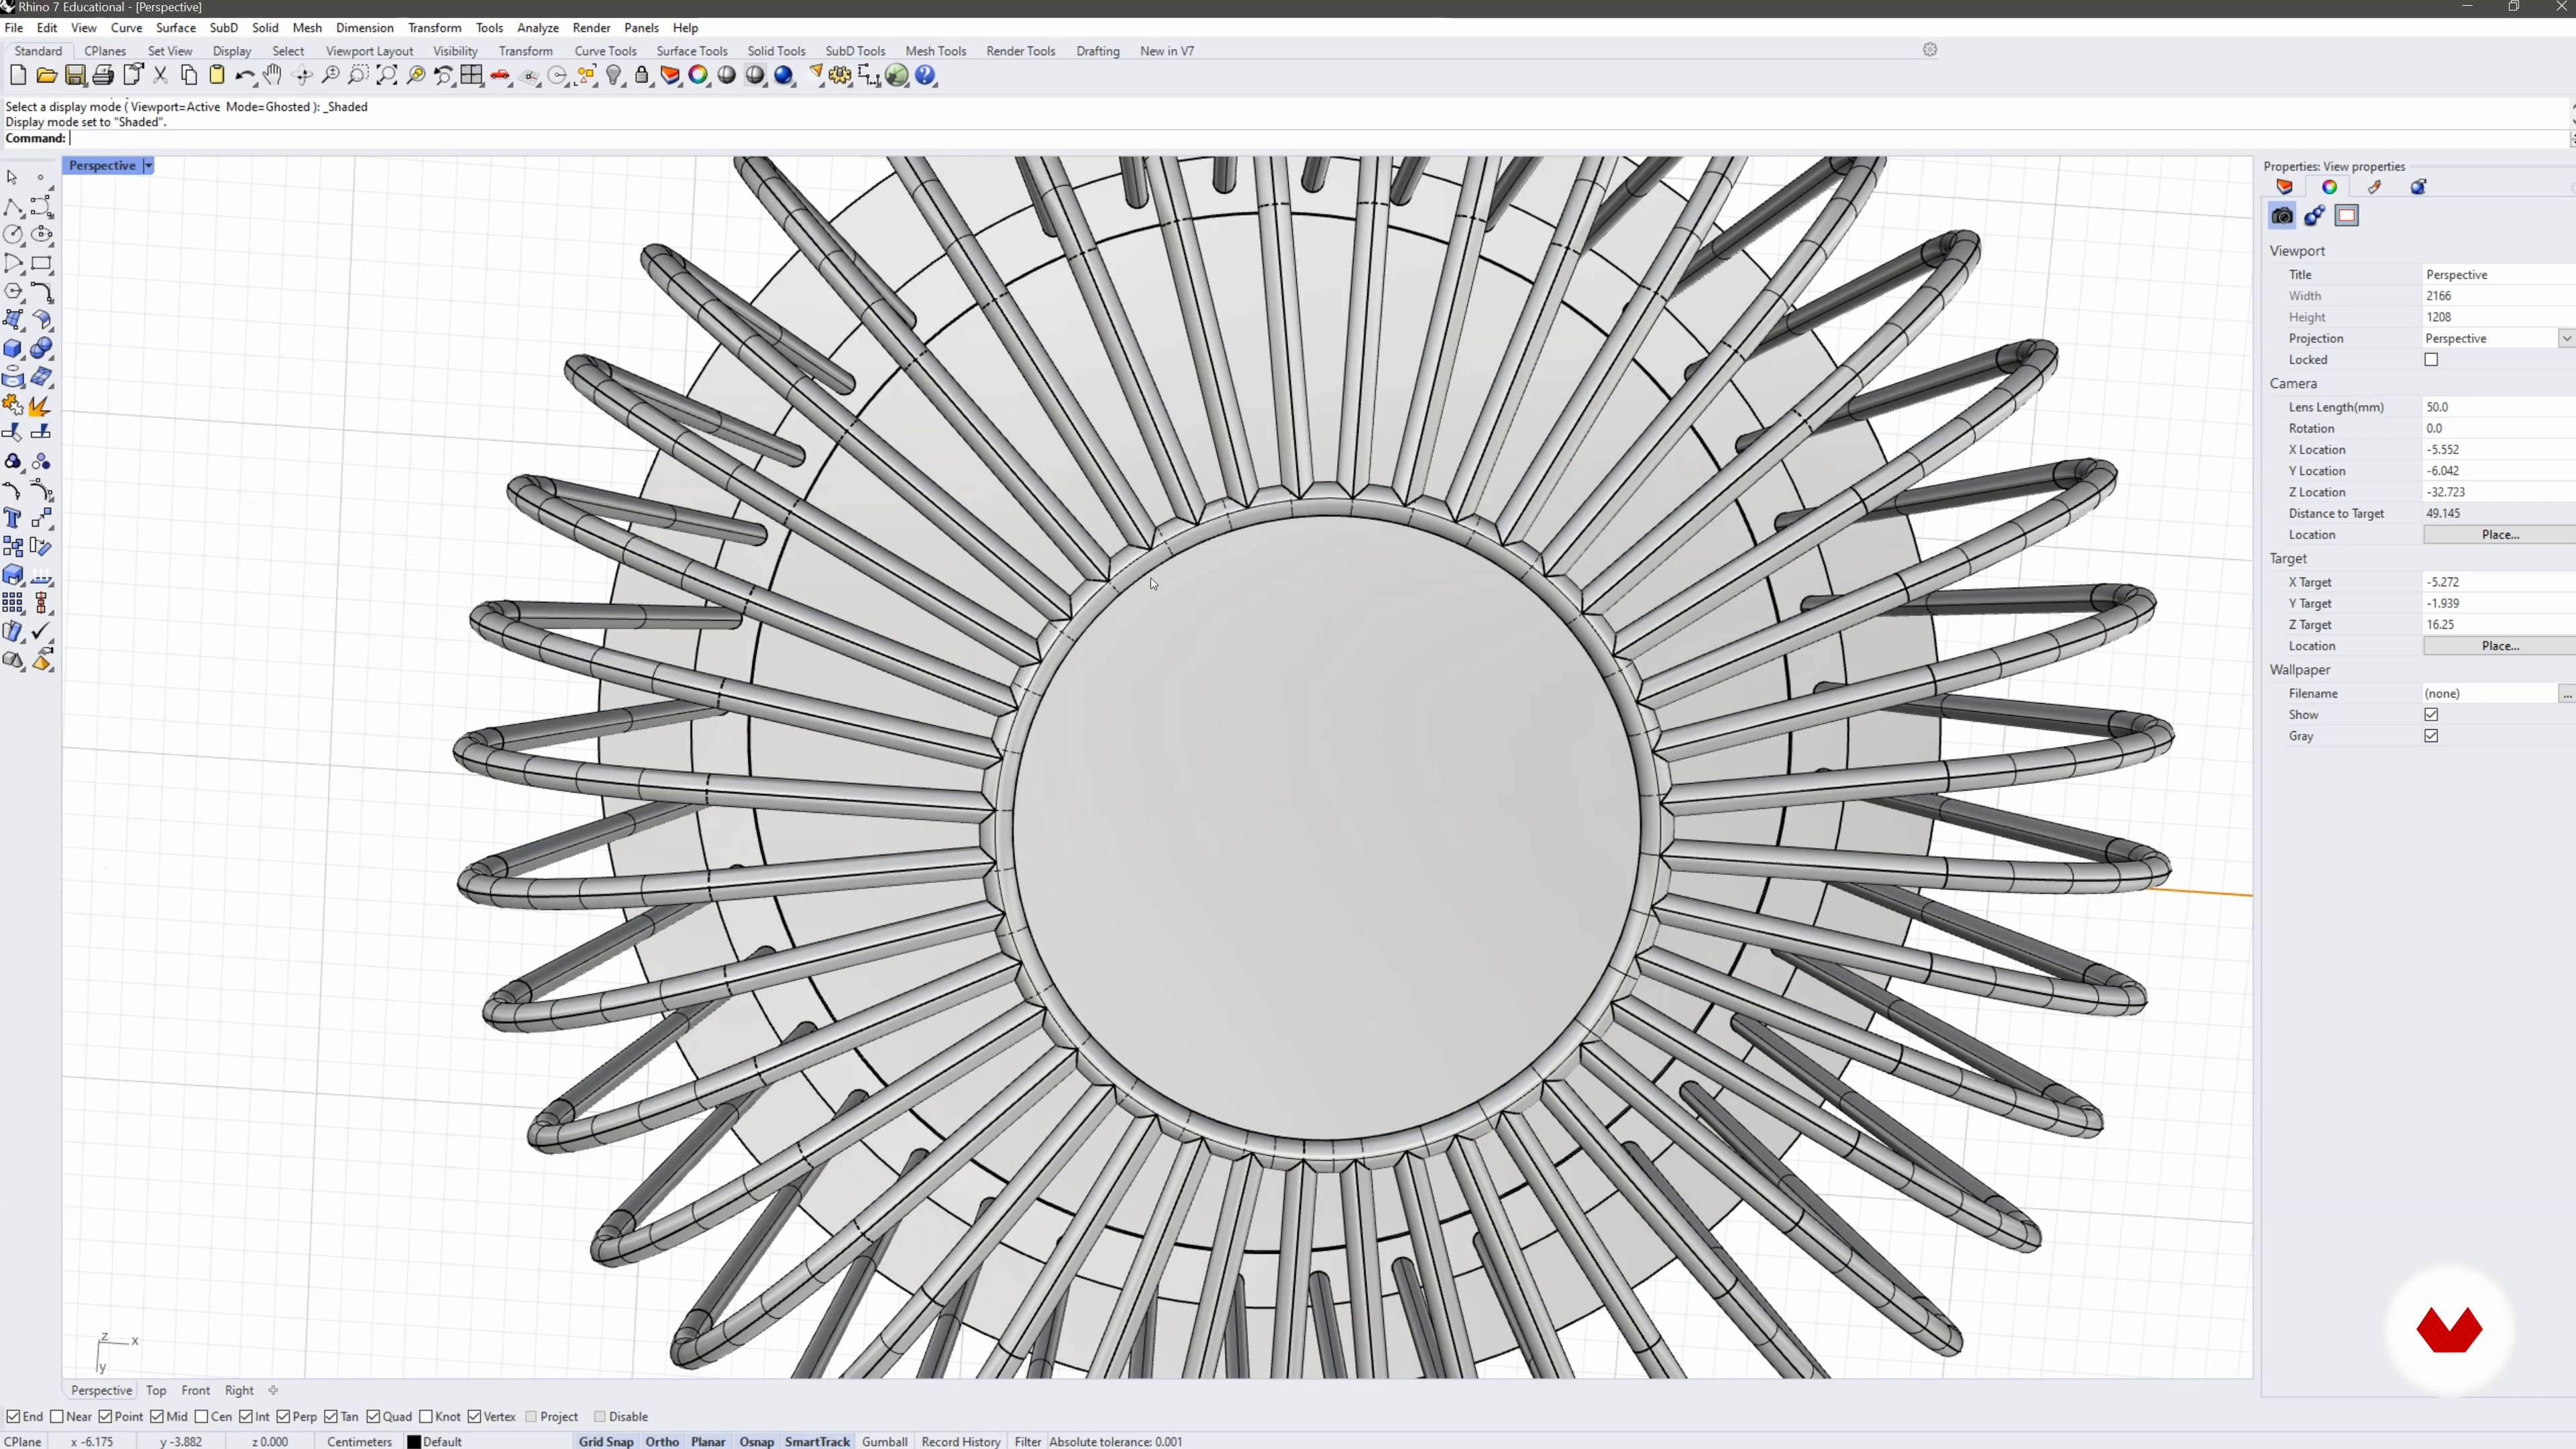2576x1449 pixels.
Task: Toggle Gumball in status bar
Action: 884,1442
